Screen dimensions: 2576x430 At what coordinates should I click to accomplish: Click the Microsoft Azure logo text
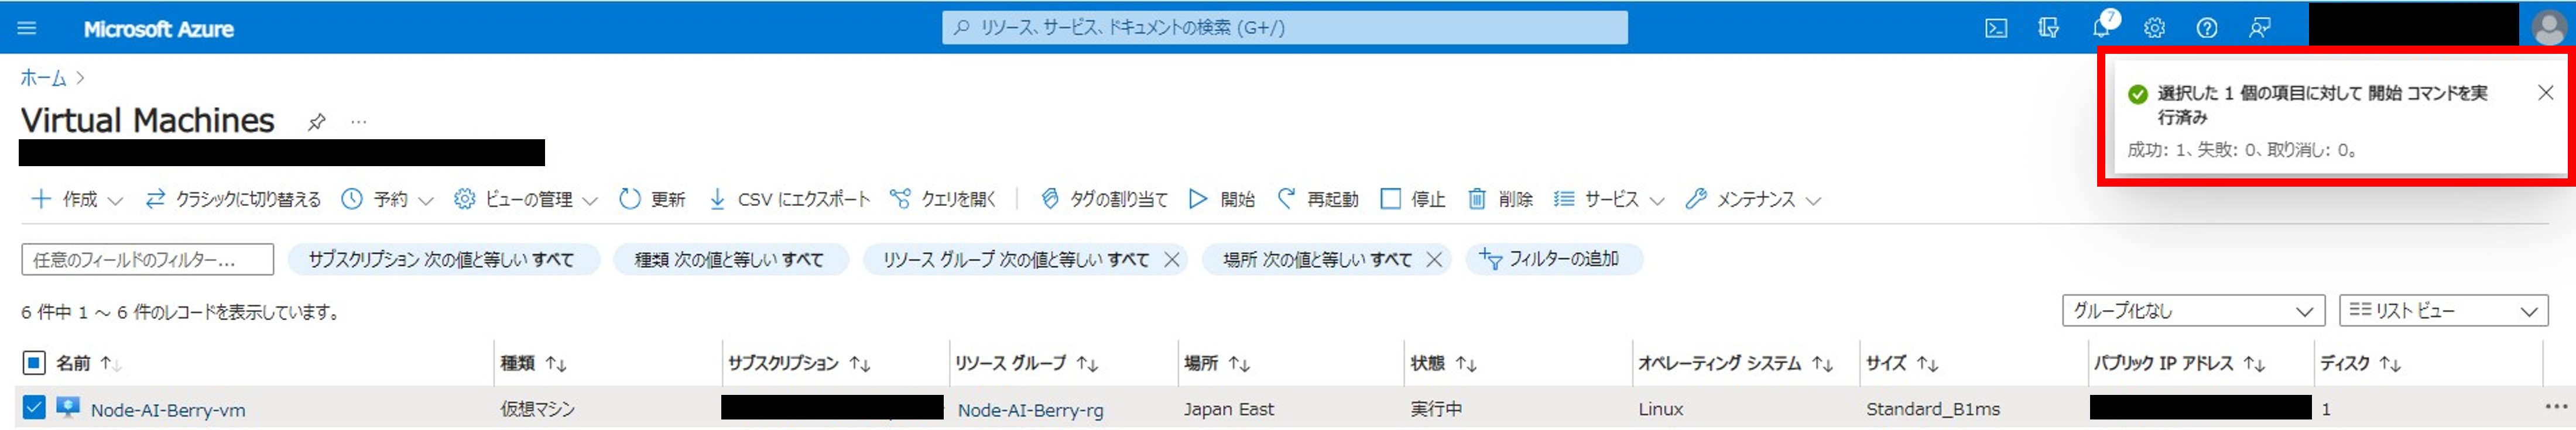click(159, 29)
